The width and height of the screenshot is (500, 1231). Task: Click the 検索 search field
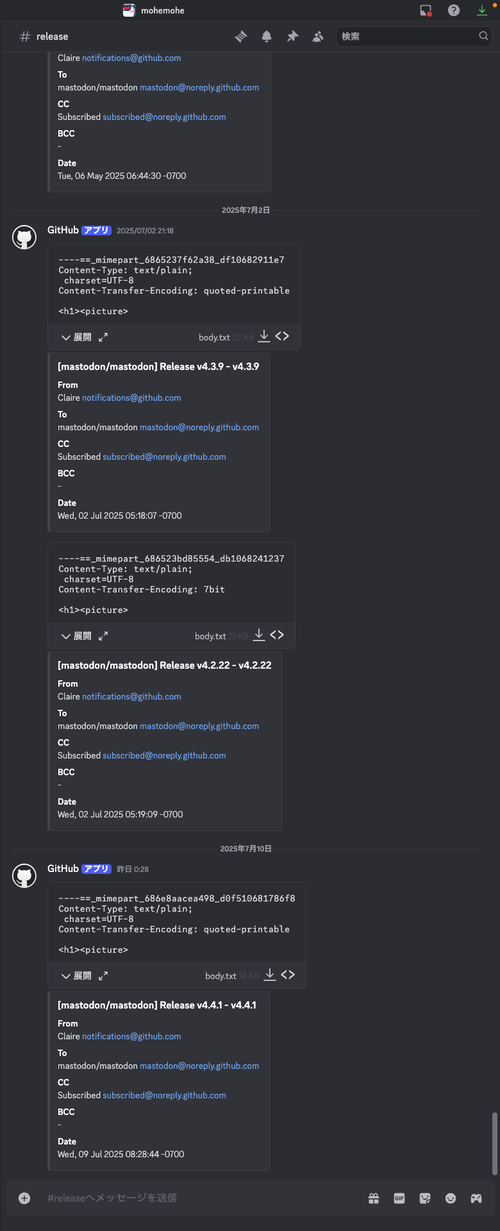pyautogui.click(x=413, y=36)
